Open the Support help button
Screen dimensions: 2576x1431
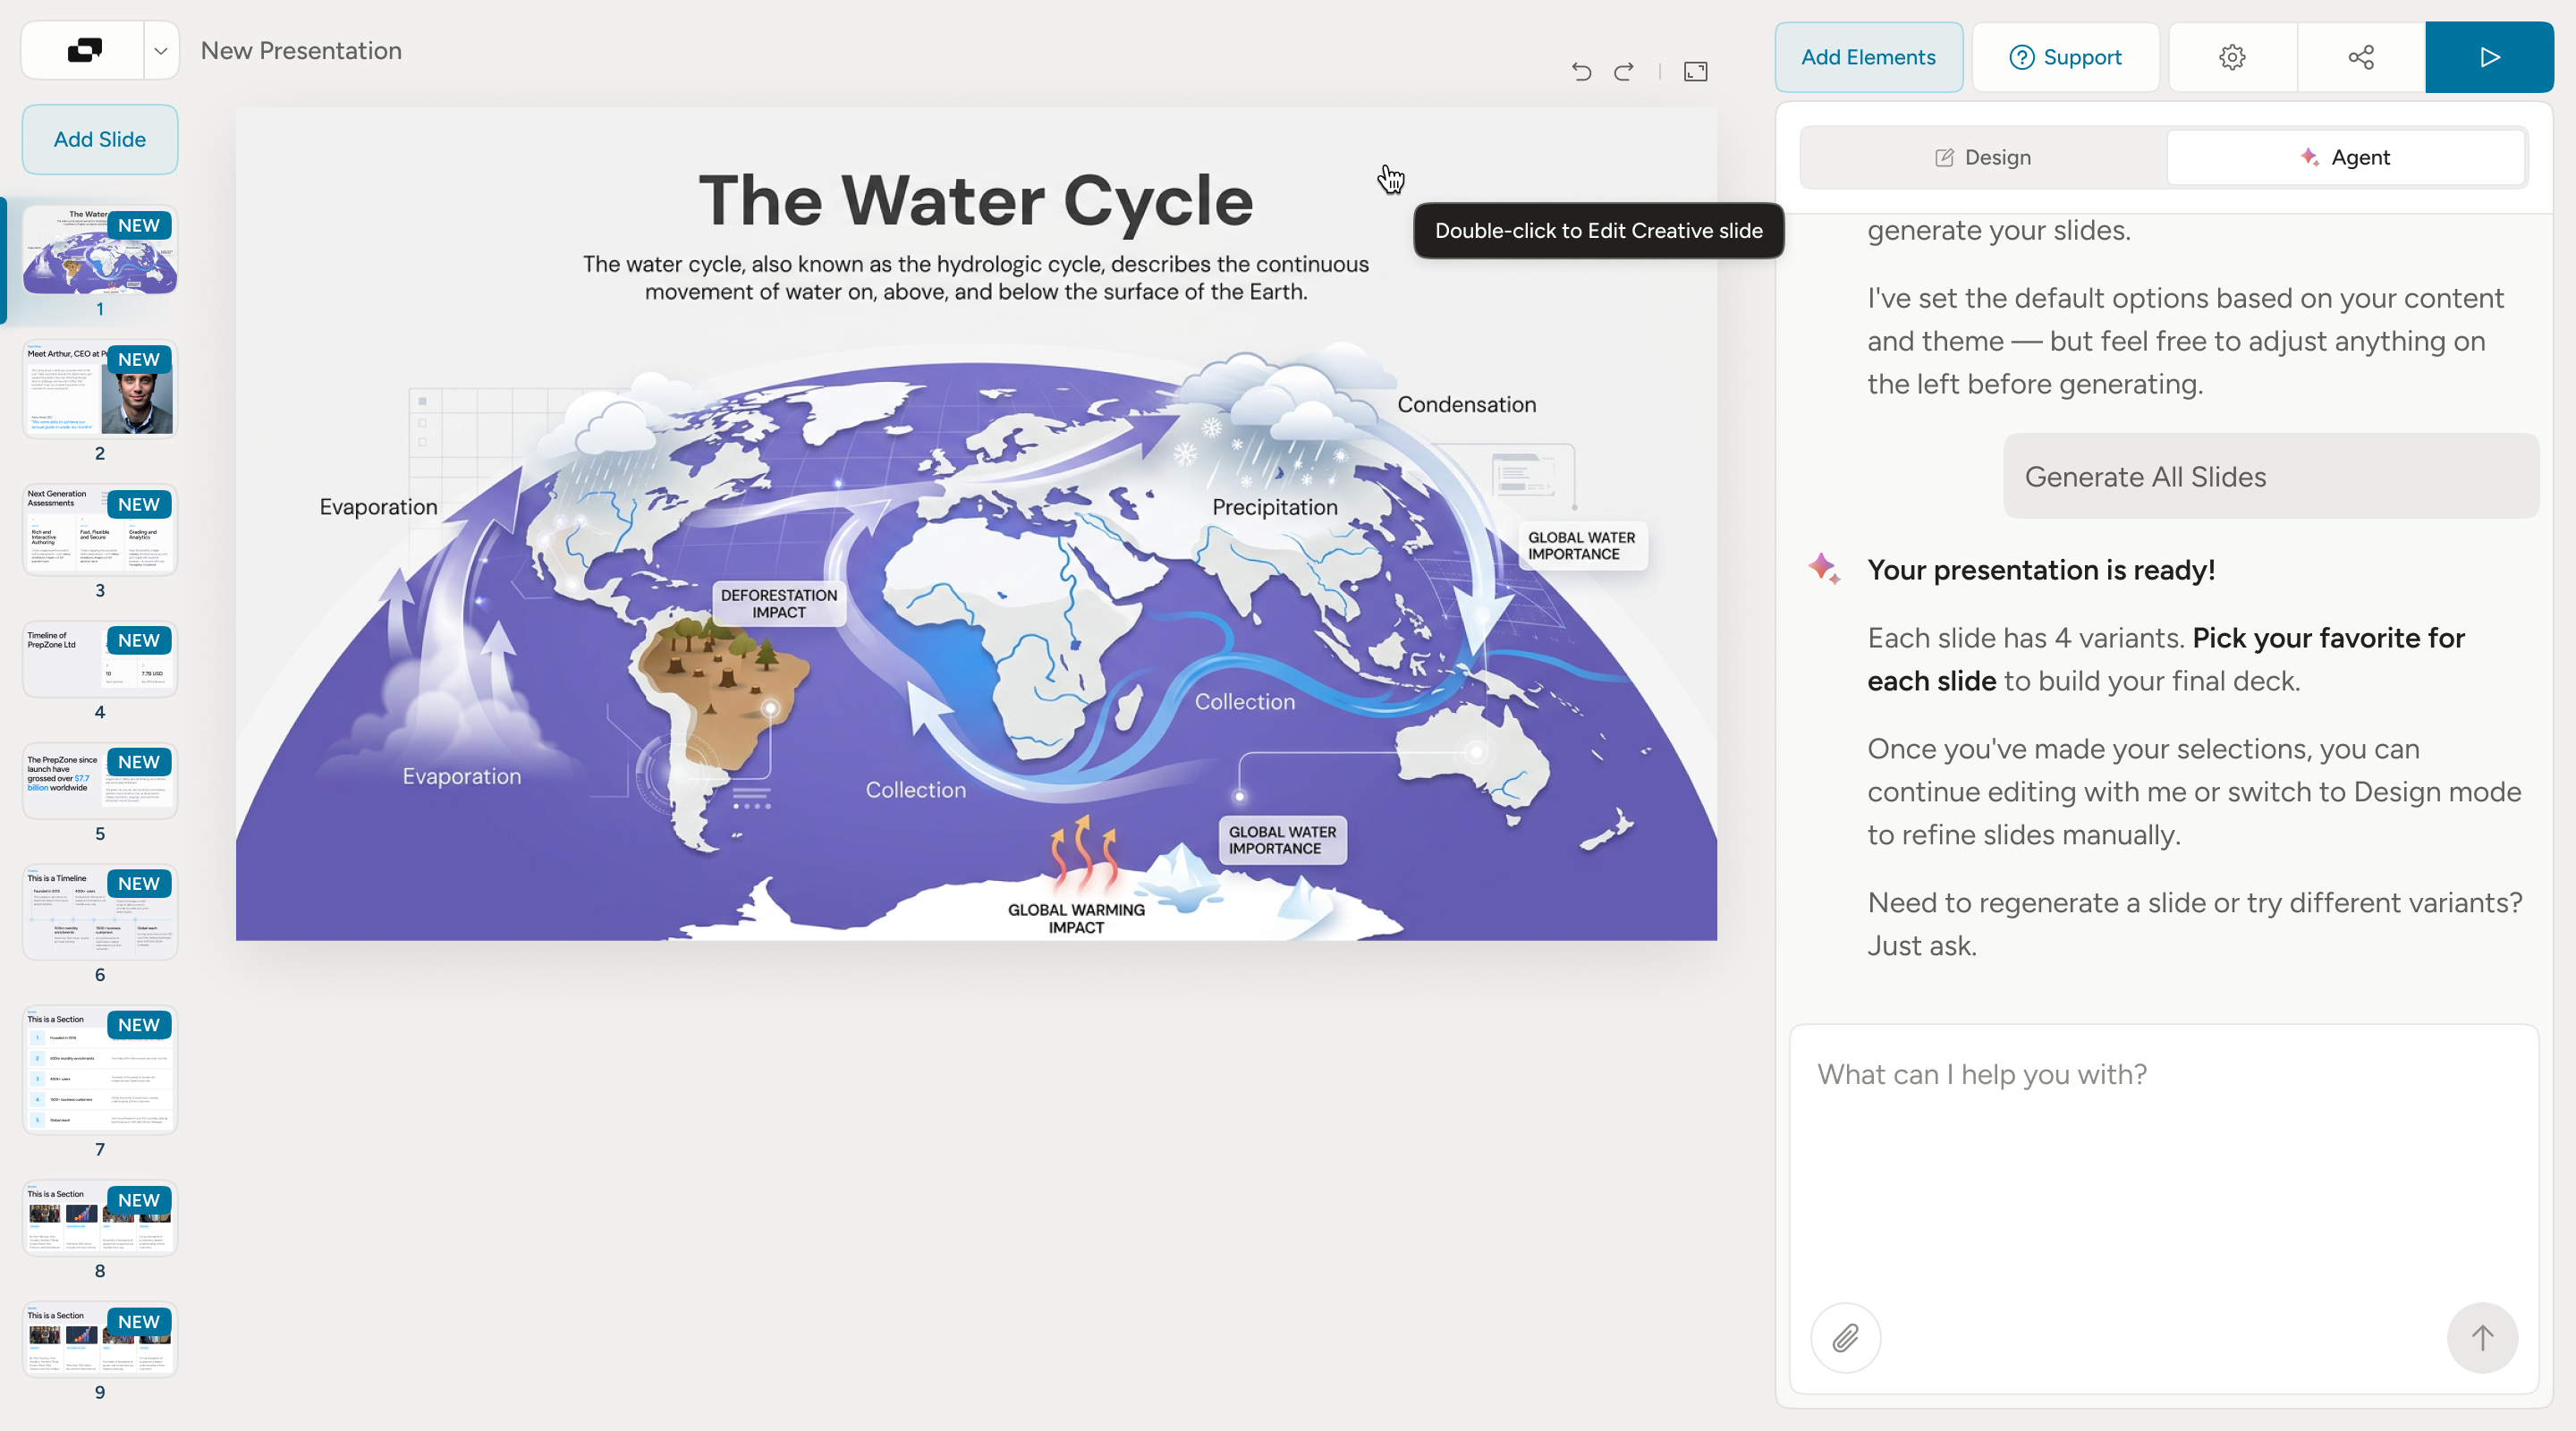pos(2065,57)
